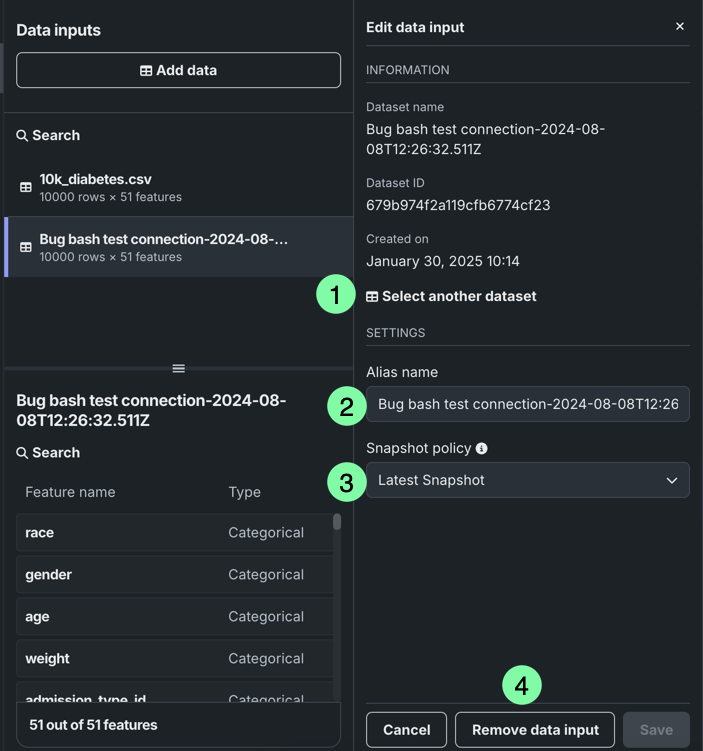The image size is (703, 751).
Task: Click the Latest Snapshot dropdown chevron
Action: 672,481
